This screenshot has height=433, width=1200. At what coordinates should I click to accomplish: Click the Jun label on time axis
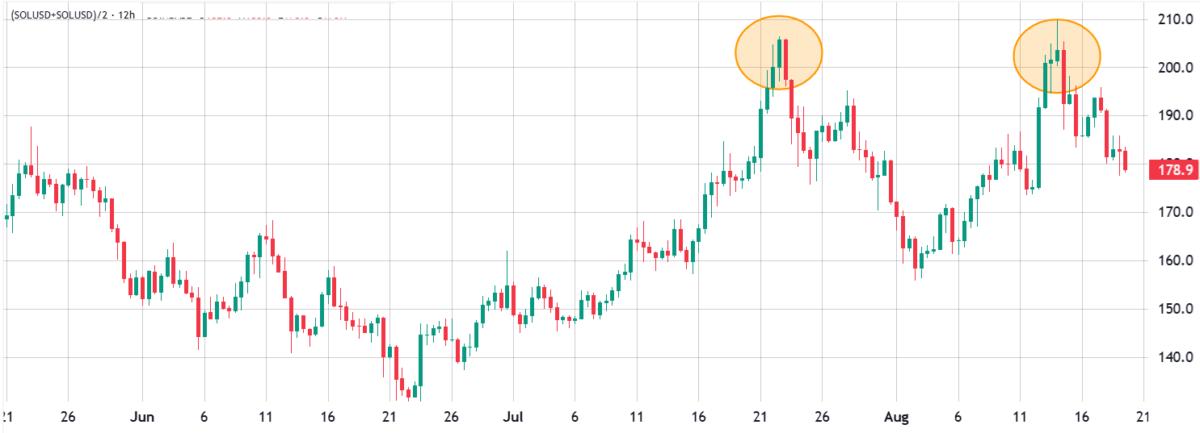143,416
